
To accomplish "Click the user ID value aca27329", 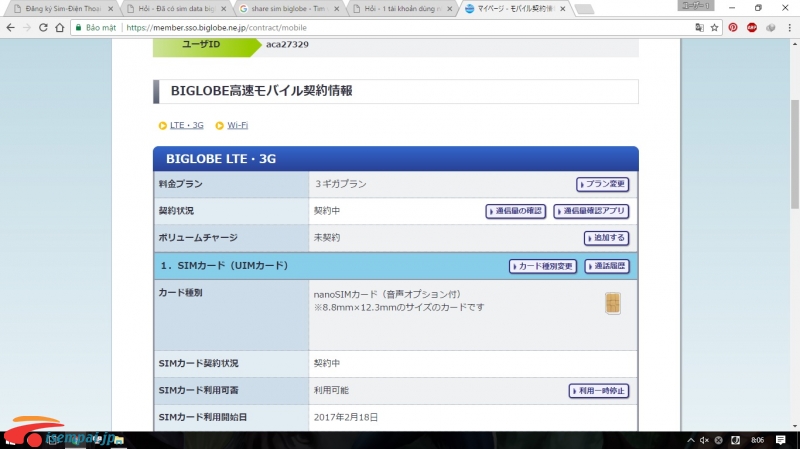I will pyautogui.click(x=287, y=44).
